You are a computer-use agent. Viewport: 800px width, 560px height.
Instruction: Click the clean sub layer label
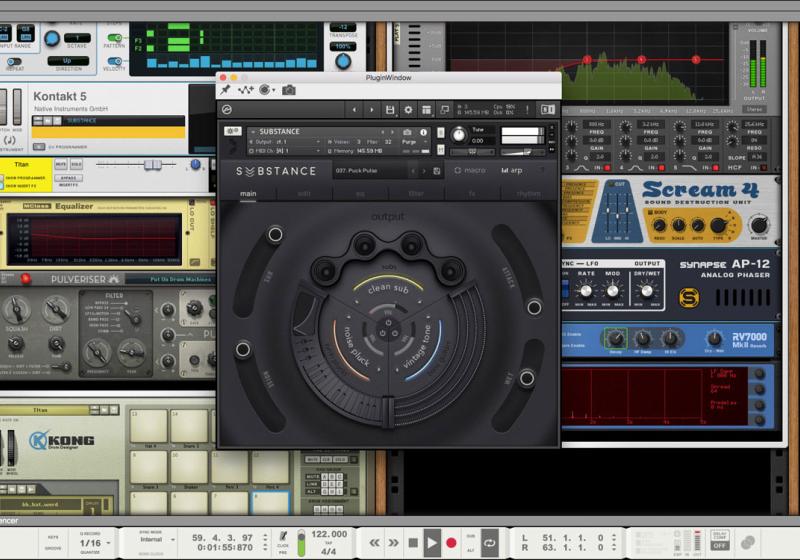[x=388, y=288]
